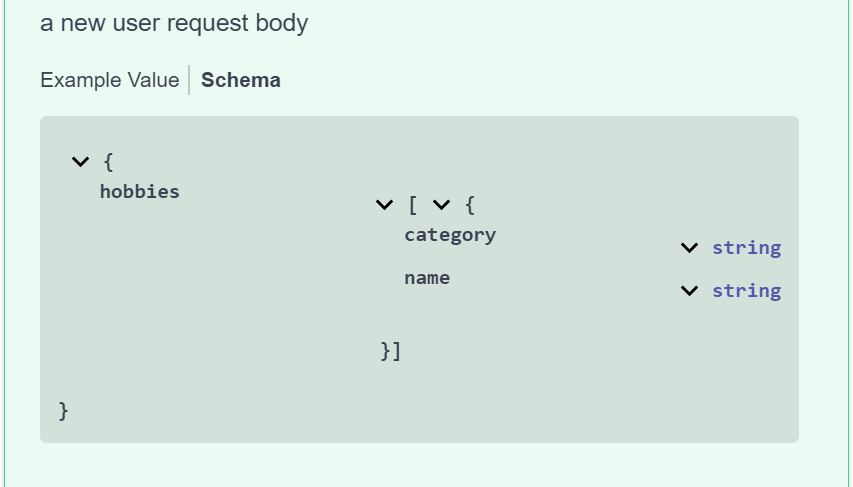Click the inner object opening curly brace
This screenshot has width=853, height=487.
point(470,205)
